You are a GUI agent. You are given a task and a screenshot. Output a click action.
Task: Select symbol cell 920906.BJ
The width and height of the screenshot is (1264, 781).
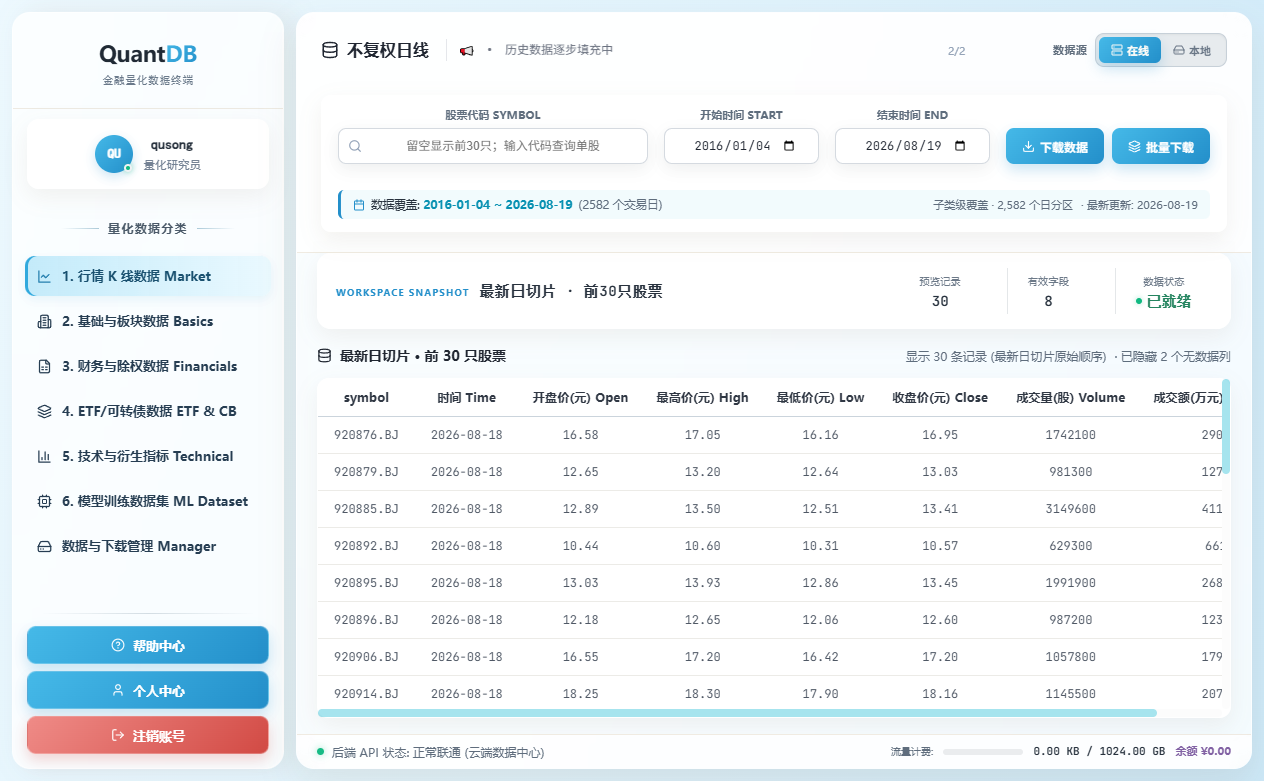(366, 657)
